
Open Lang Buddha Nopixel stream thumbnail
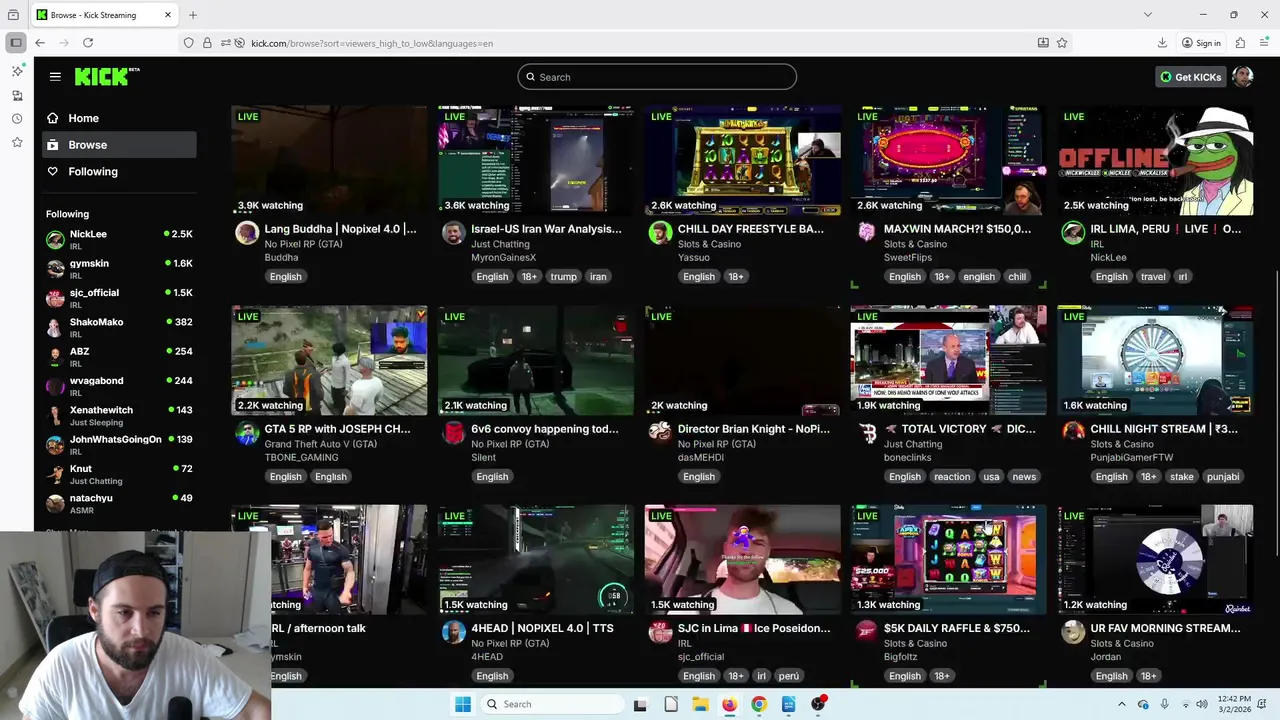click(x=329, y=160)
